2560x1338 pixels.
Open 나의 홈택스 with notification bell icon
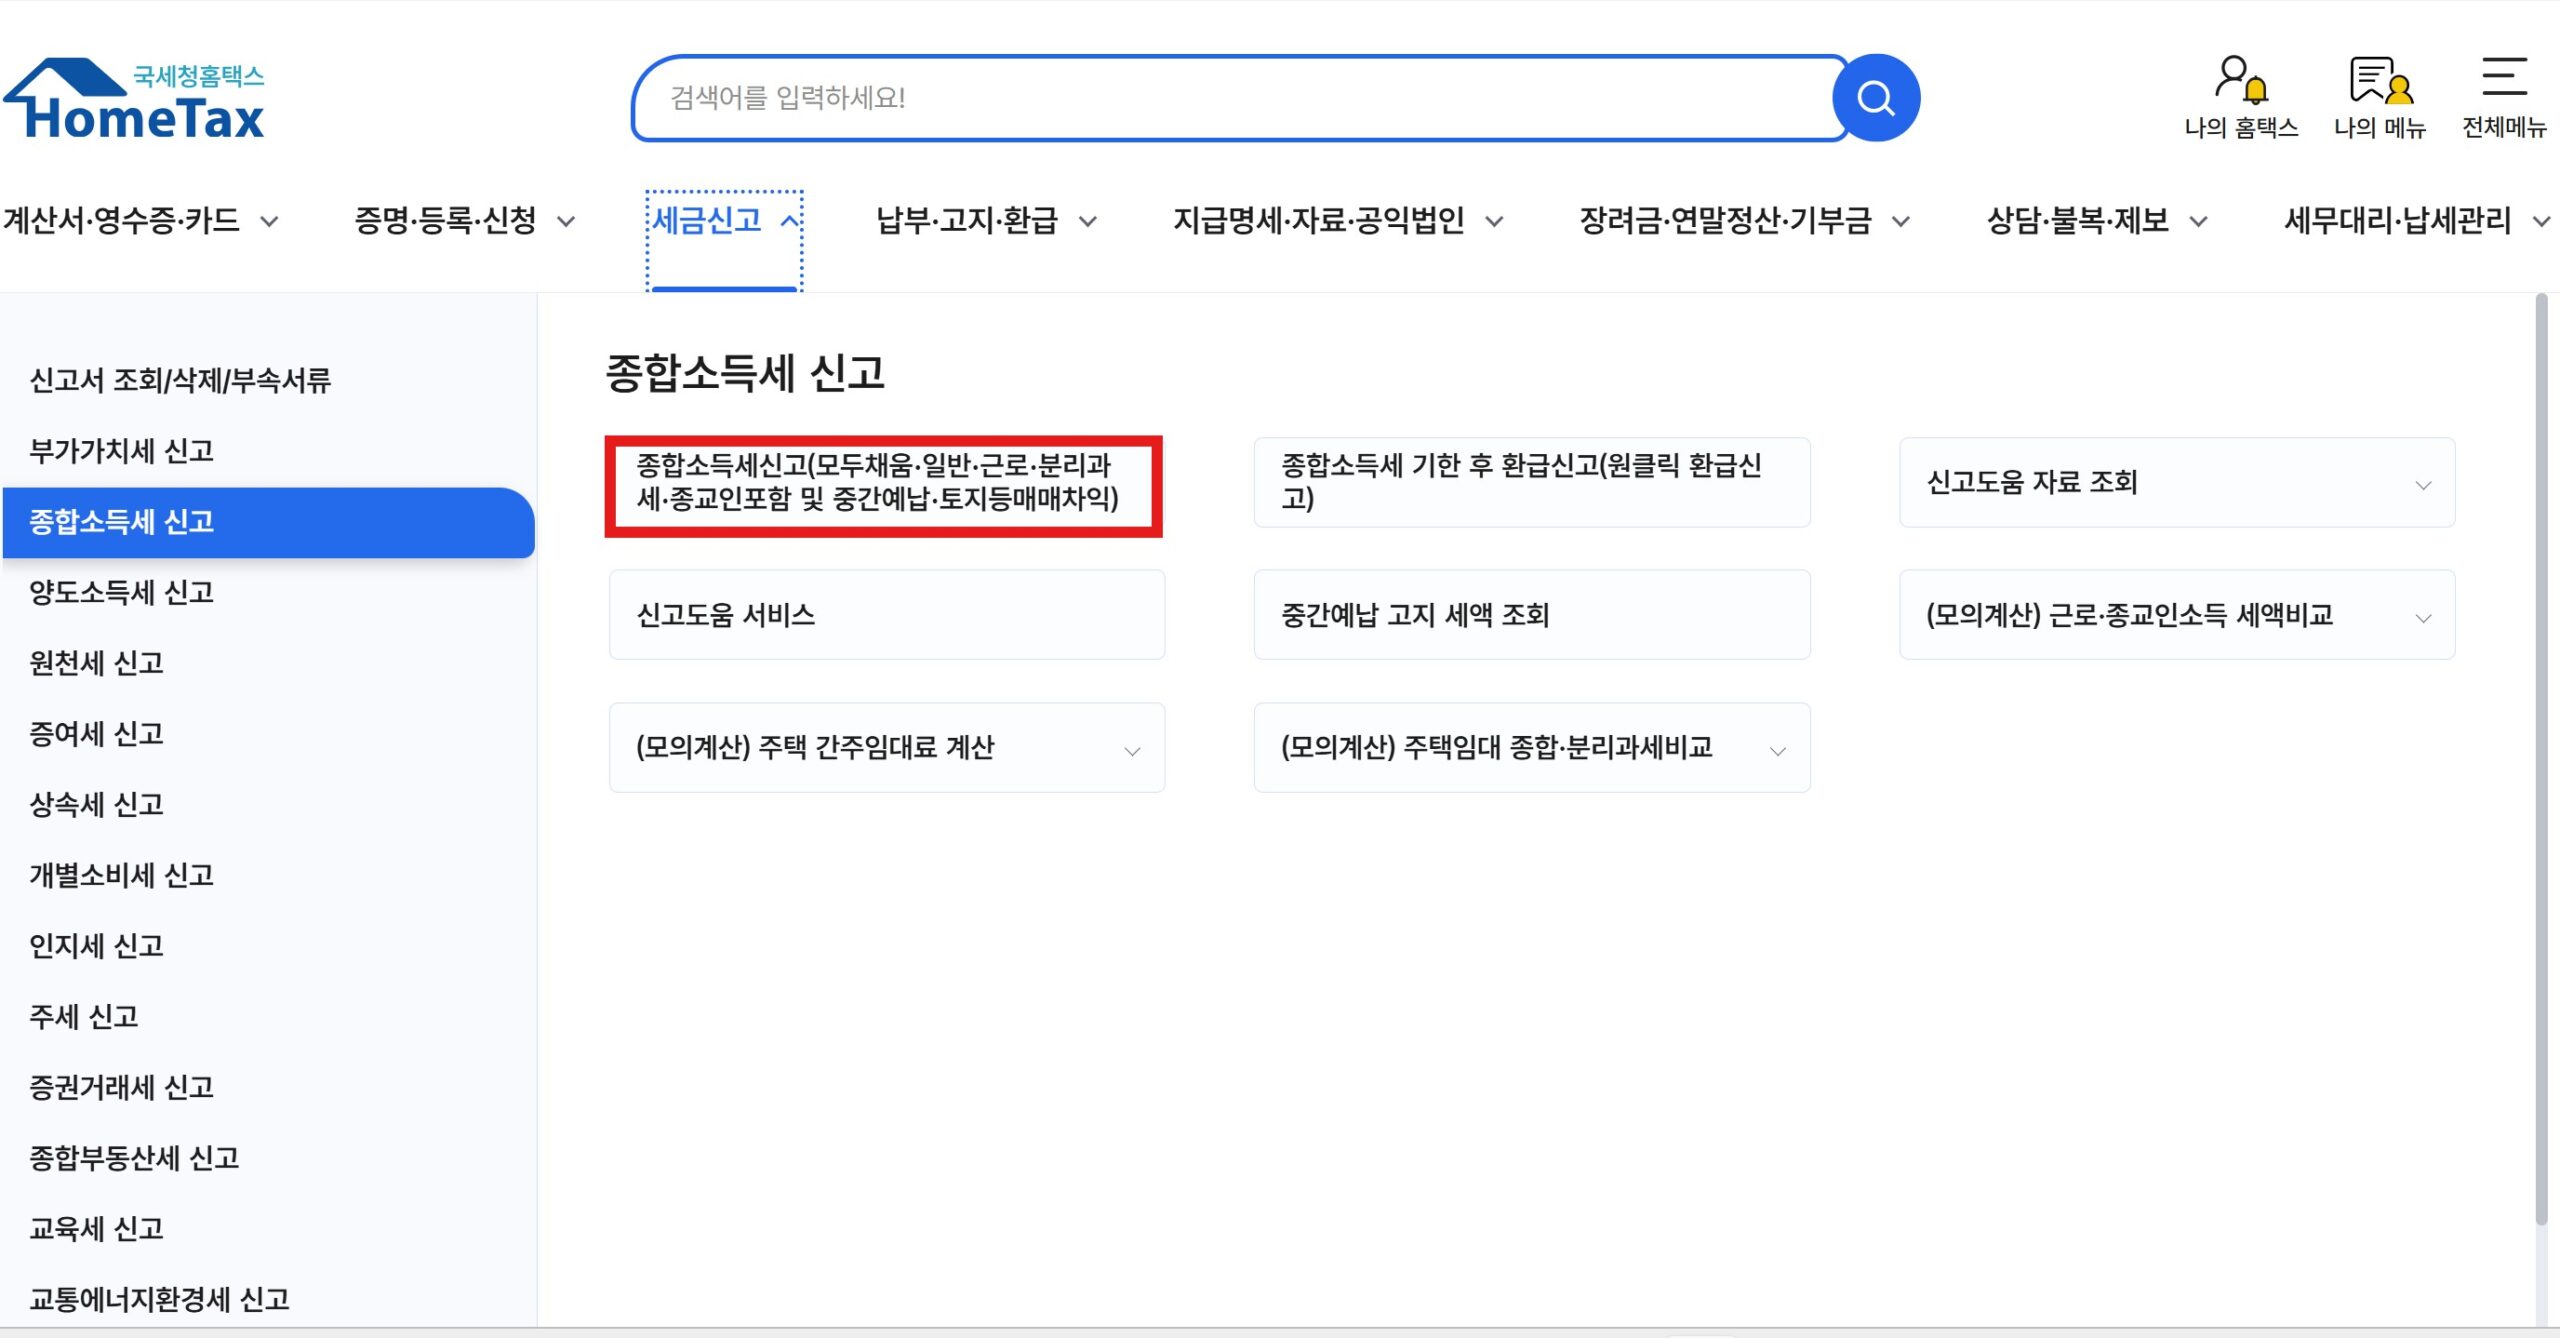tap(2240, 95)
